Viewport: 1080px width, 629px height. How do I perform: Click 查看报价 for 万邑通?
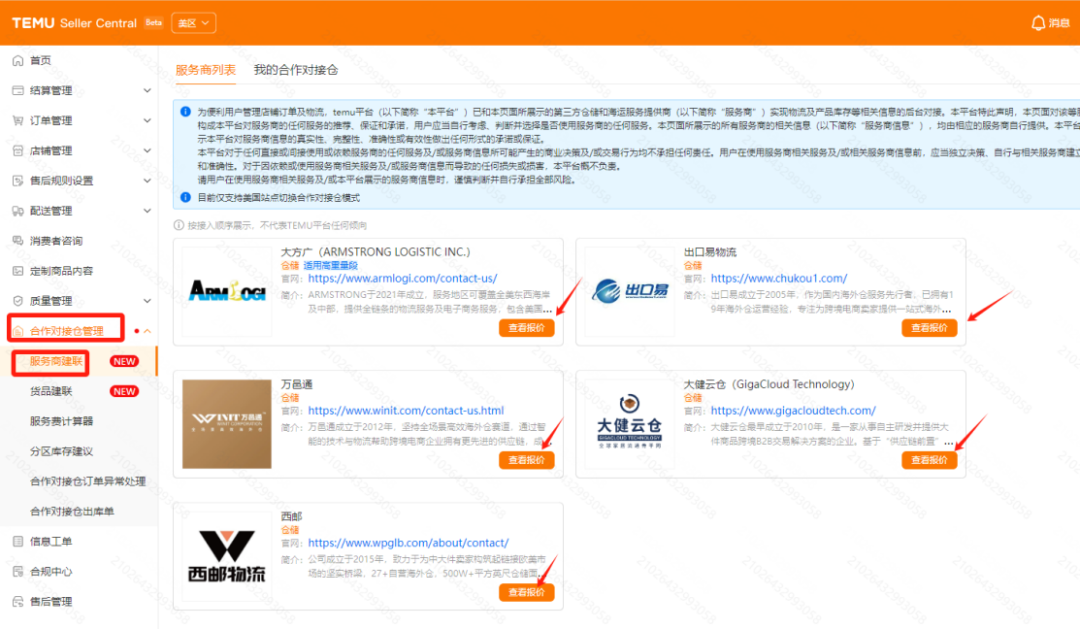point(526,460)
